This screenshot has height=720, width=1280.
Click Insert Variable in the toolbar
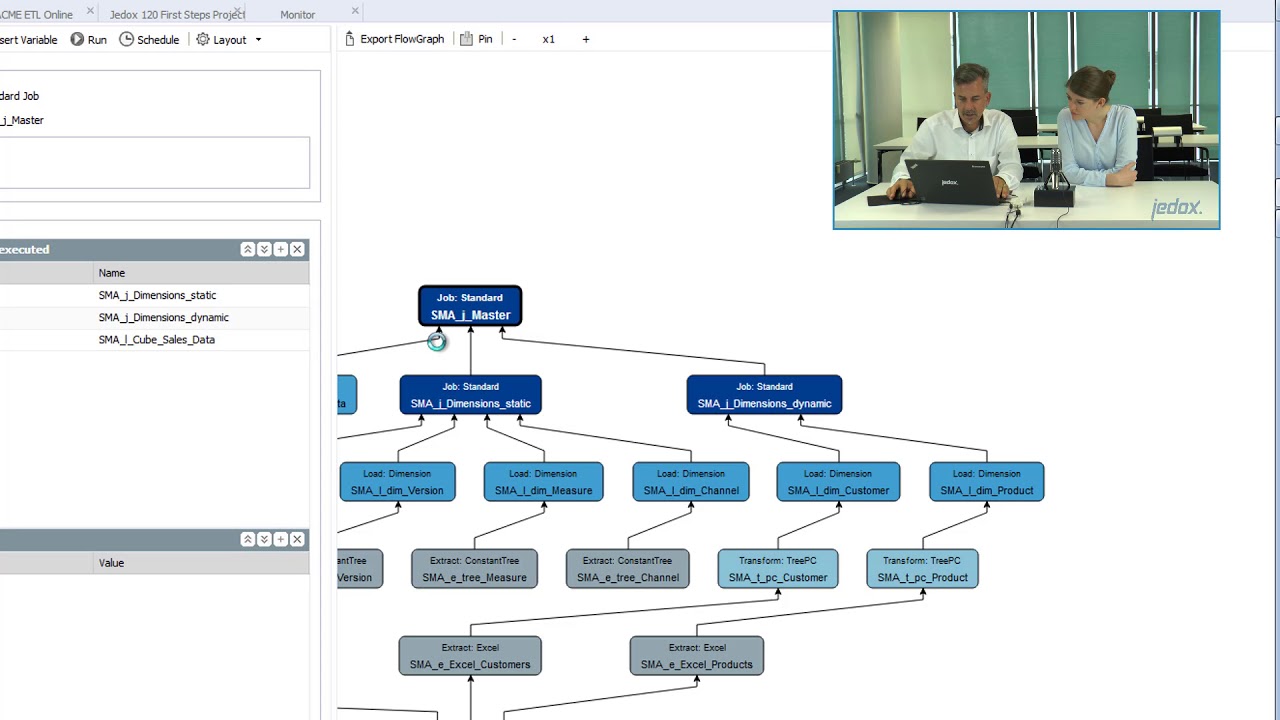point(29,40)
